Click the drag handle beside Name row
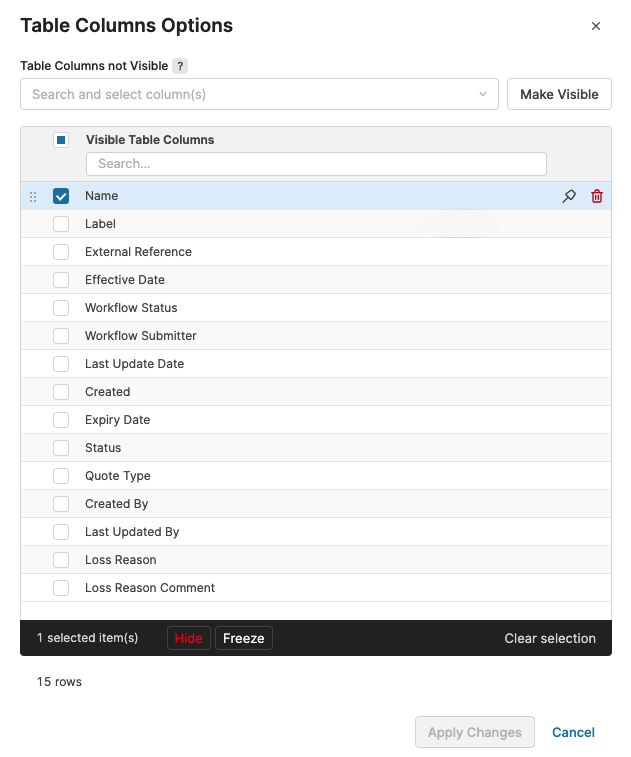 point(32,197)
